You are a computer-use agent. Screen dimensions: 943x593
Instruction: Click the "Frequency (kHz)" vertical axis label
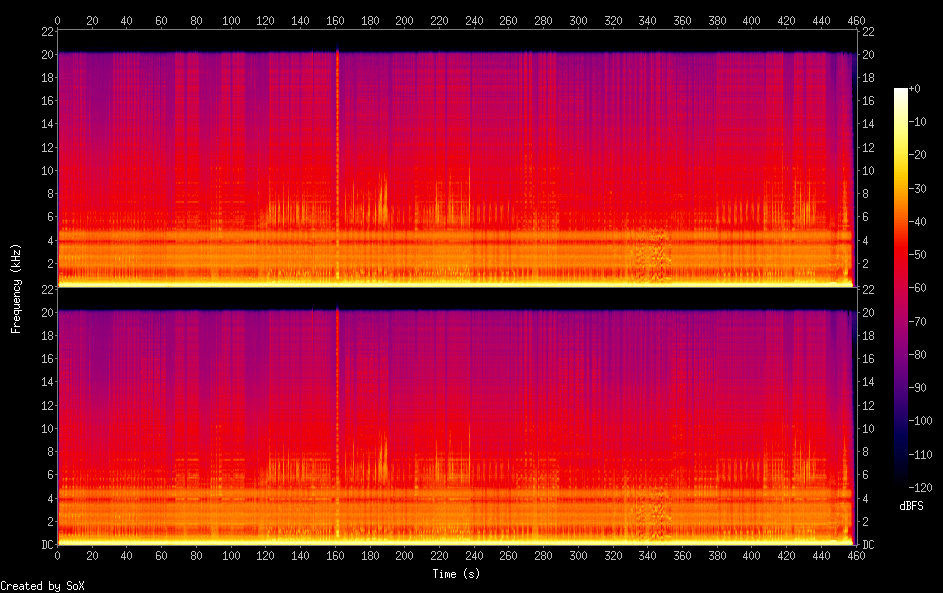(x=16, y=288)
